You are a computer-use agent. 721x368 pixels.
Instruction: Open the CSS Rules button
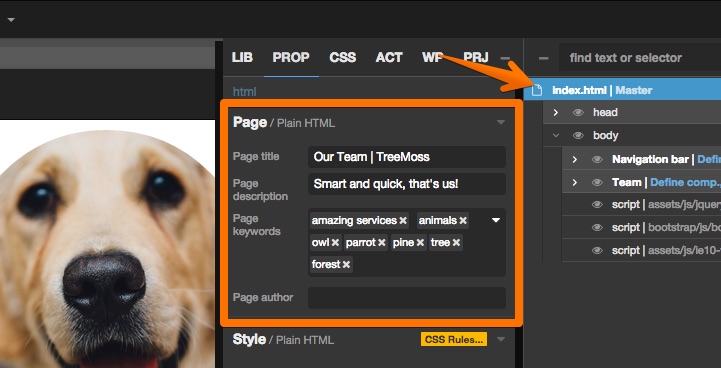(454, 339)
